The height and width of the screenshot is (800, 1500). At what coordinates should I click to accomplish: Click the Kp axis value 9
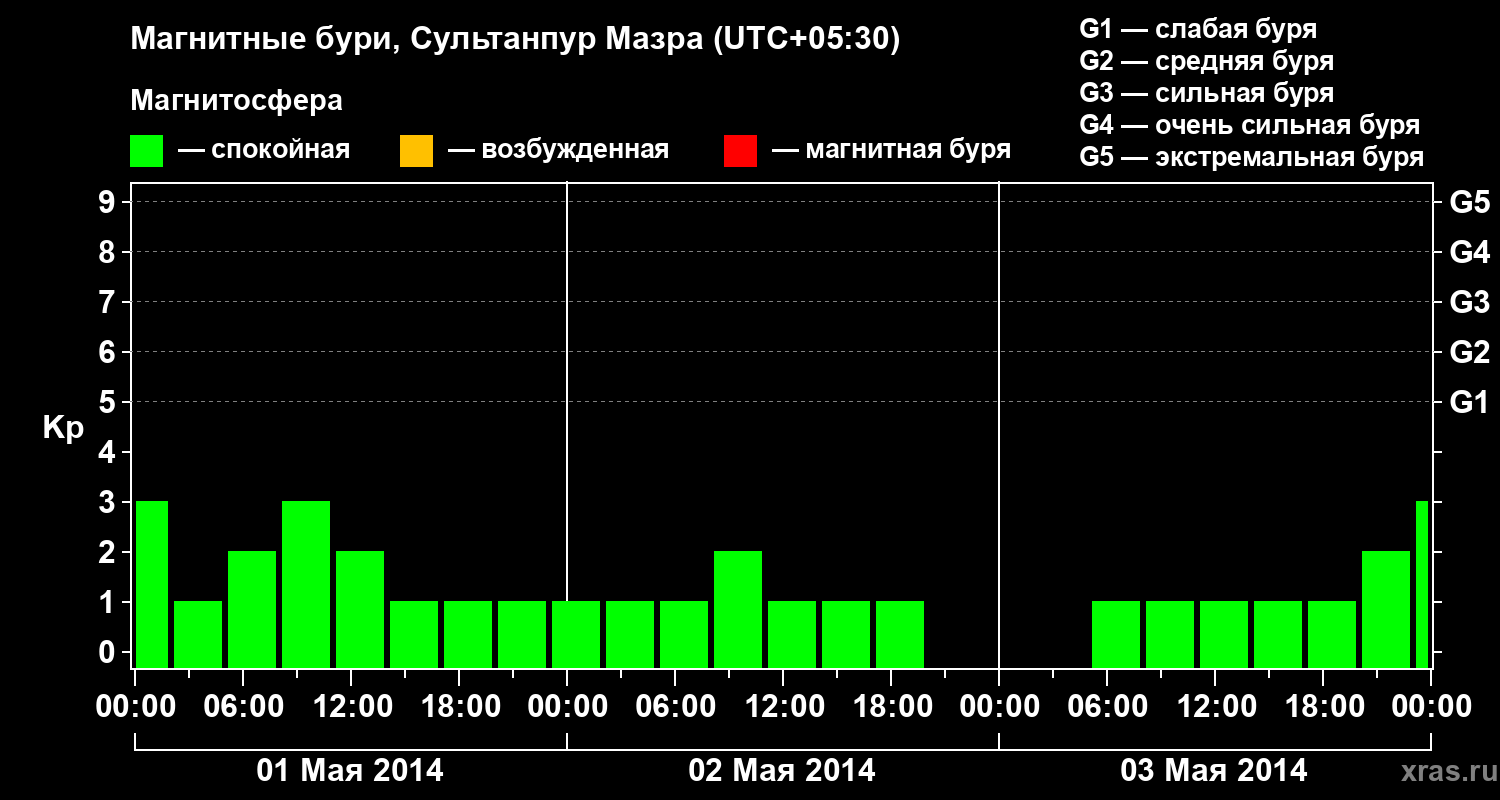(x=109, y=203)
